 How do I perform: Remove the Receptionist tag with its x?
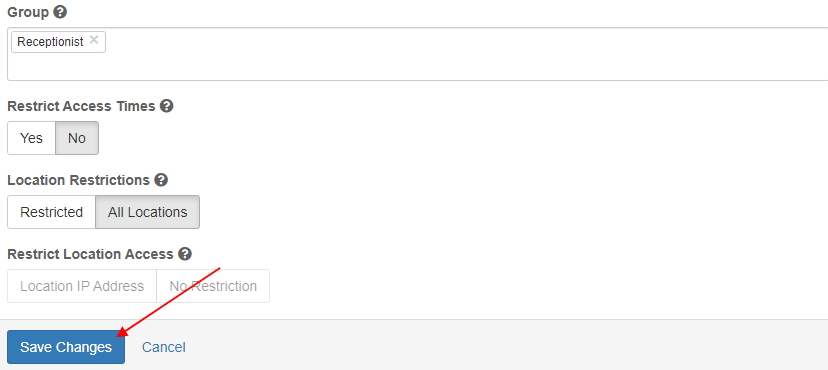tap(94, 40)
